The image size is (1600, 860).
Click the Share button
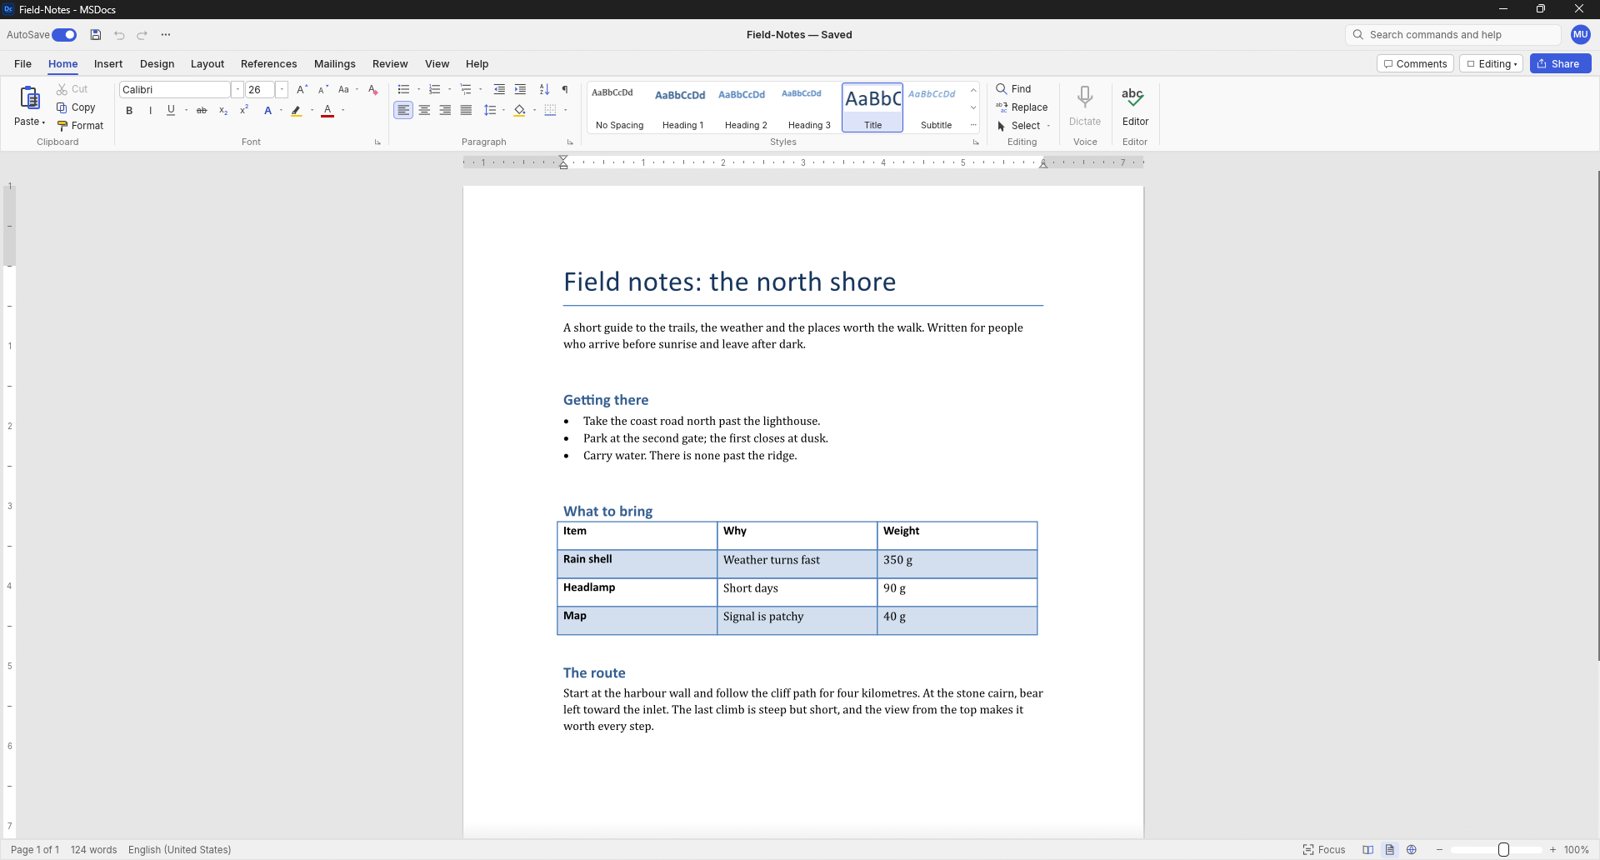(x=1560, y=64)
